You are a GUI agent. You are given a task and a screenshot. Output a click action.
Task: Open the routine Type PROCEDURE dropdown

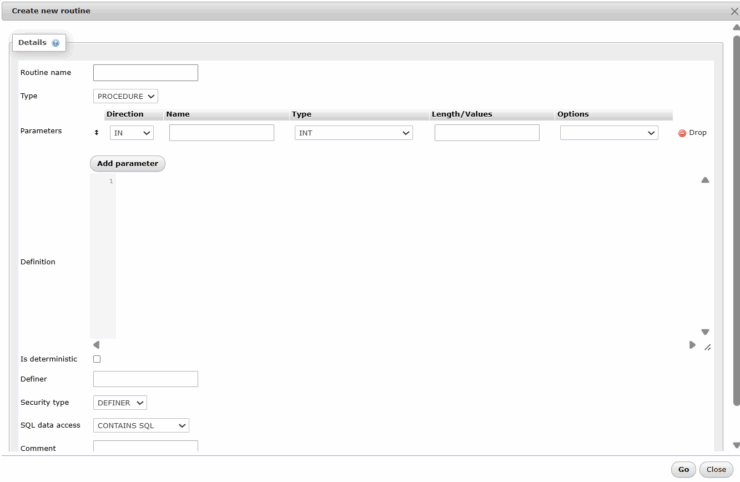[126, 96]
